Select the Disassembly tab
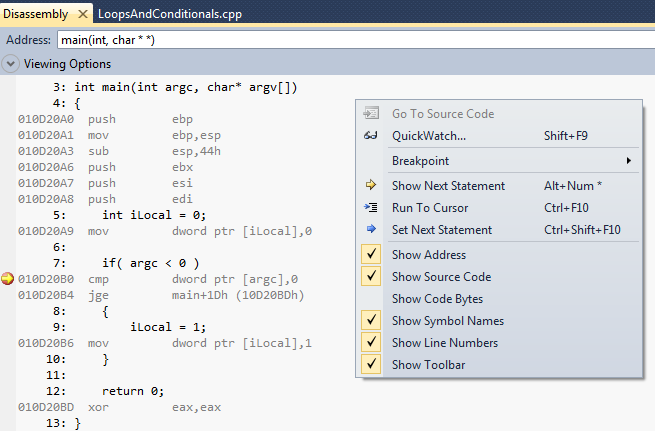This screenshot has width=655, height=431. 35,15
